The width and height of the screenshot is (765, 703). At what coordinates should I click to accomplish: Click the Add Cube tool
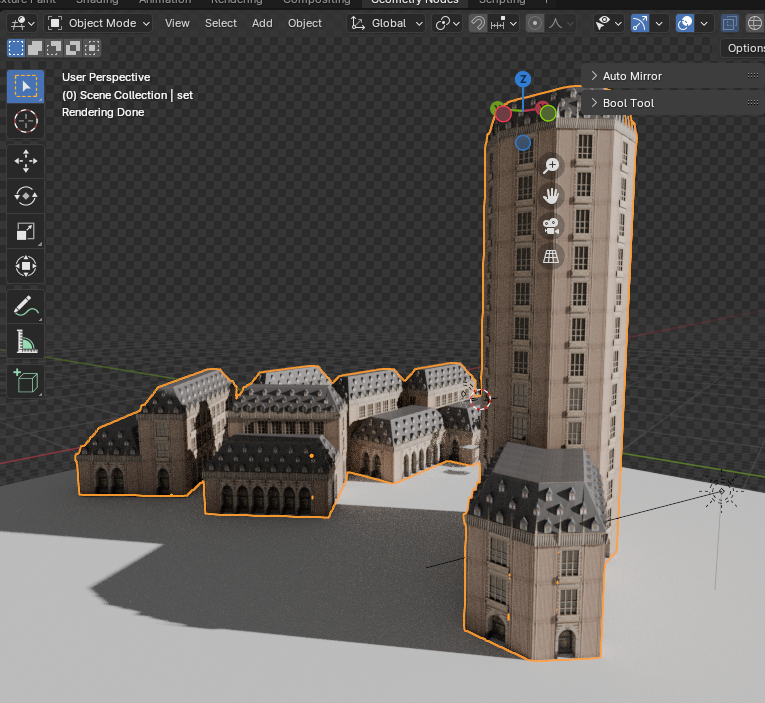[x=26, y=381]
